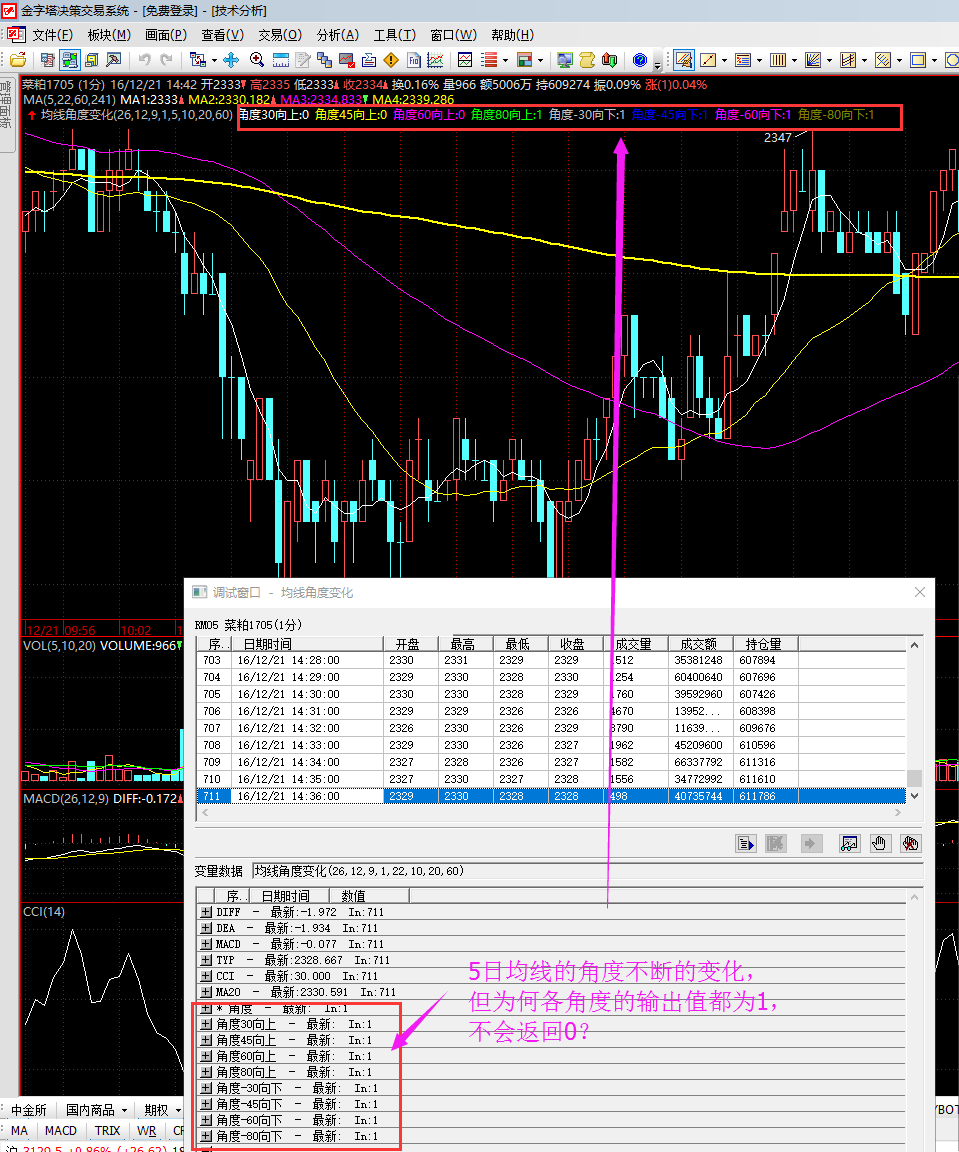Select the vertical parallel lines drawing tool
The height and width of the screenshot is (1152, 959).
[x=778, y=60]
